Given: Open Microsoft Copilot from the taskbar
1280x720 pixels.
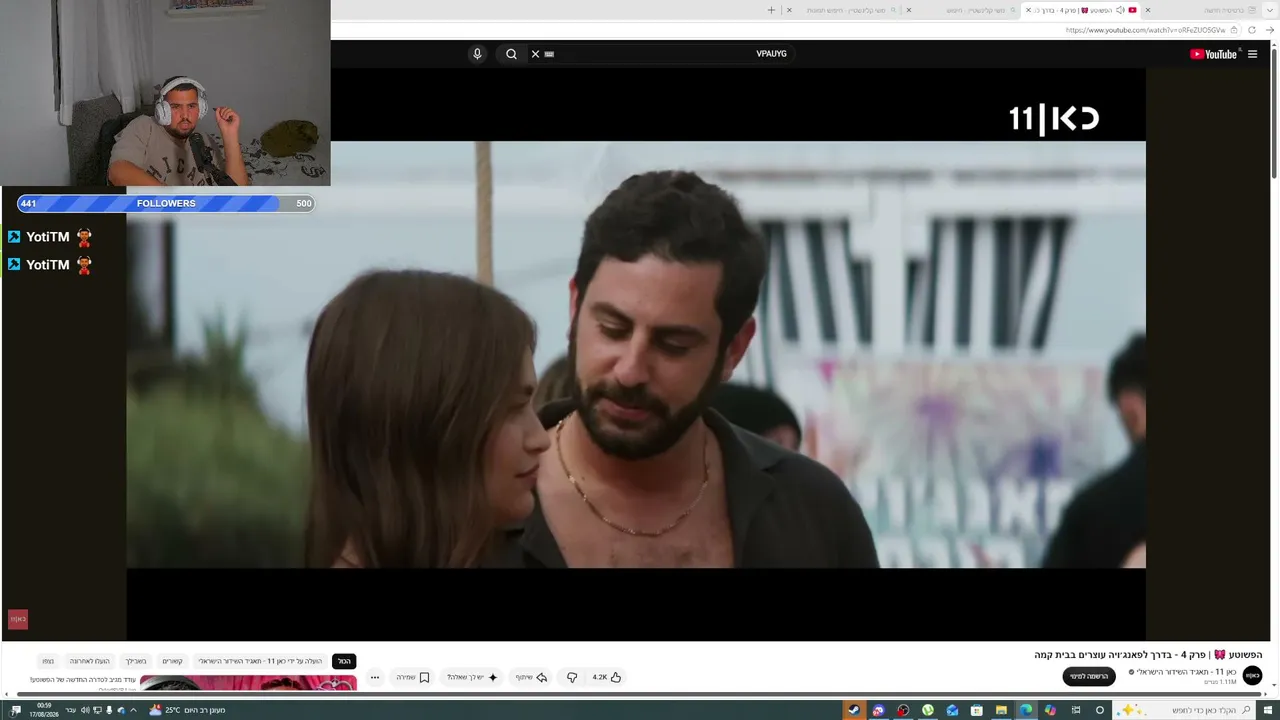Looking at the screenshot, I should coord(1050,710).
